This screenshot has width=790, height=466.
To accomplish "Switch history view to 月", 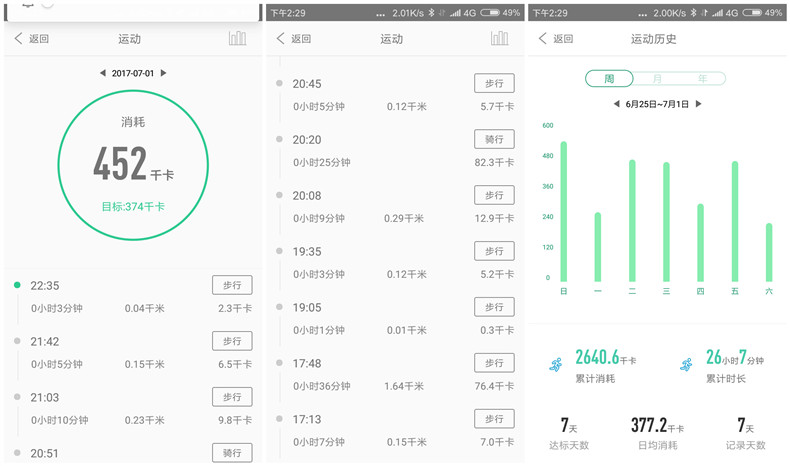I will tap(656, 79).
